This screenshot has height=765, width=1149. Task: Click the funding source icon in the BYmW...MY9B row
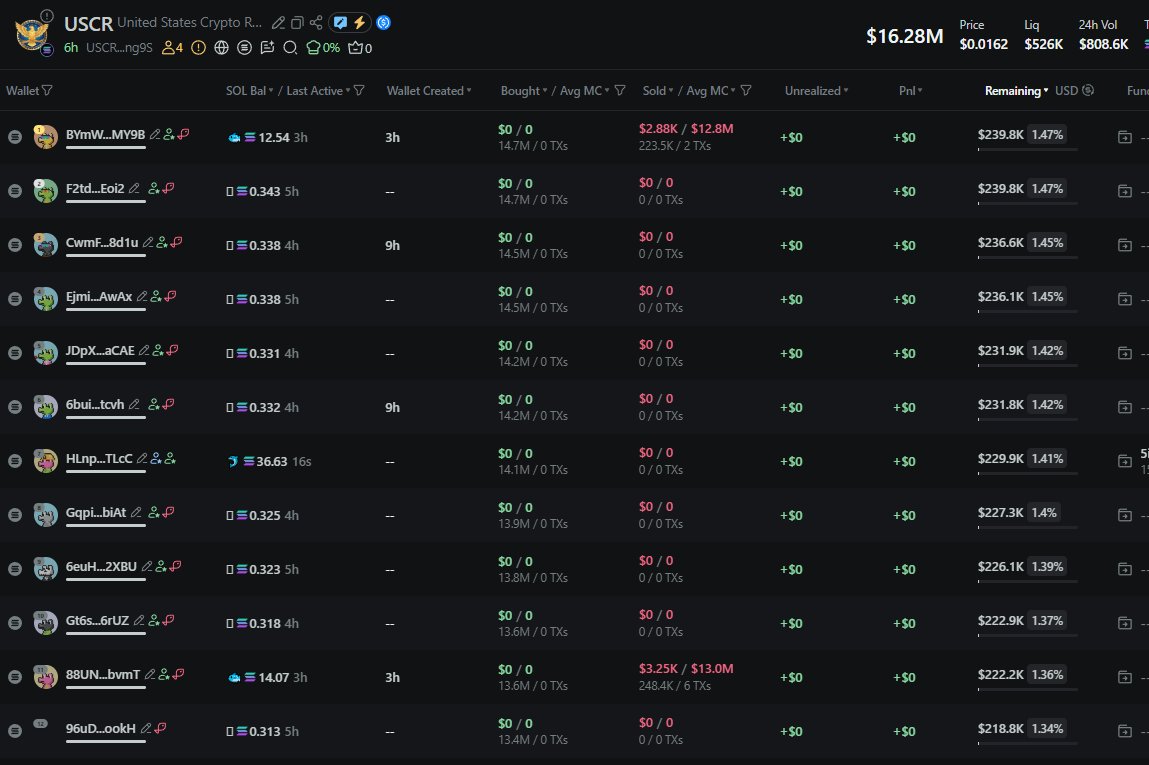coord(1125,137)
